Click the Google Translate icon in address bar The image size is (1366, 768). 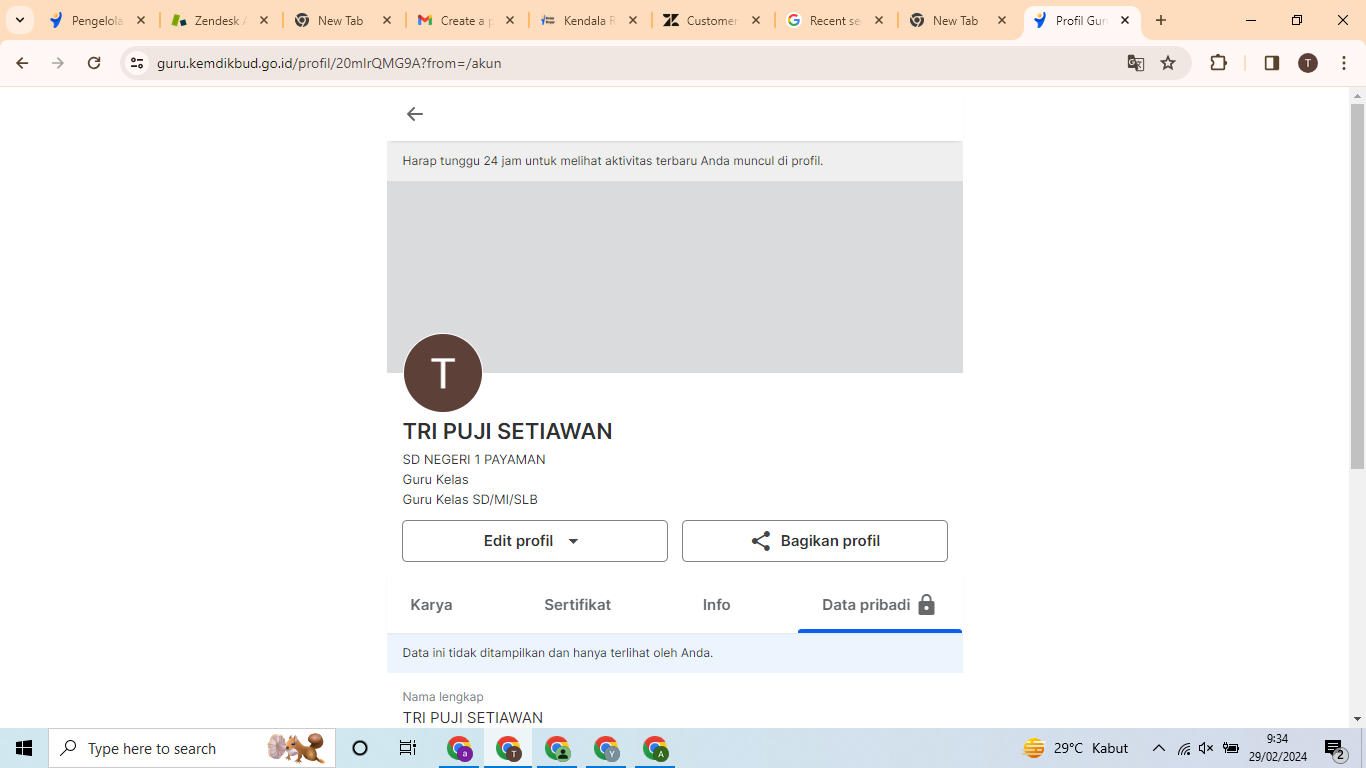(x=1136, y=63)
